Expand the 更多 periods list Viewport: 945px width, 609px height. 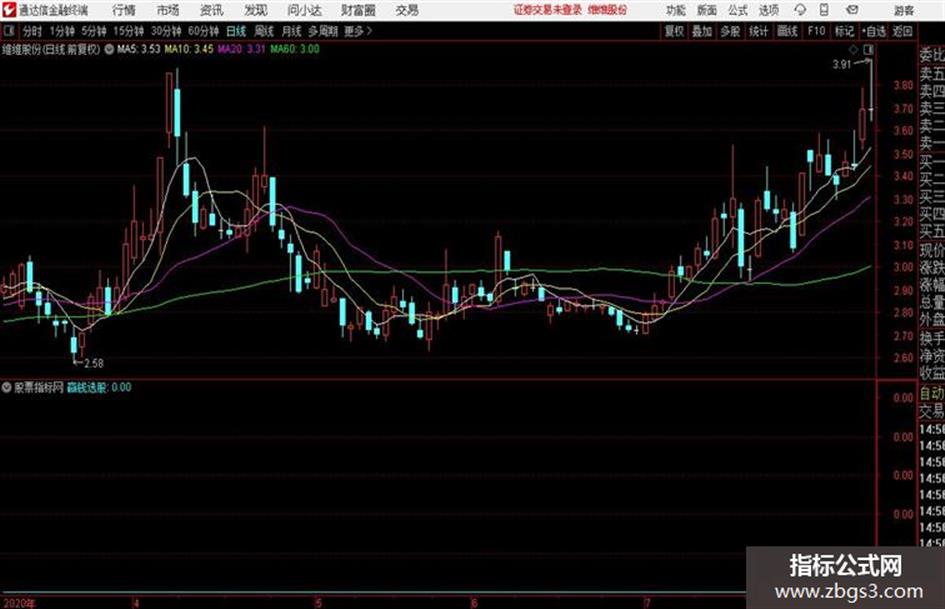coord(357,31)
